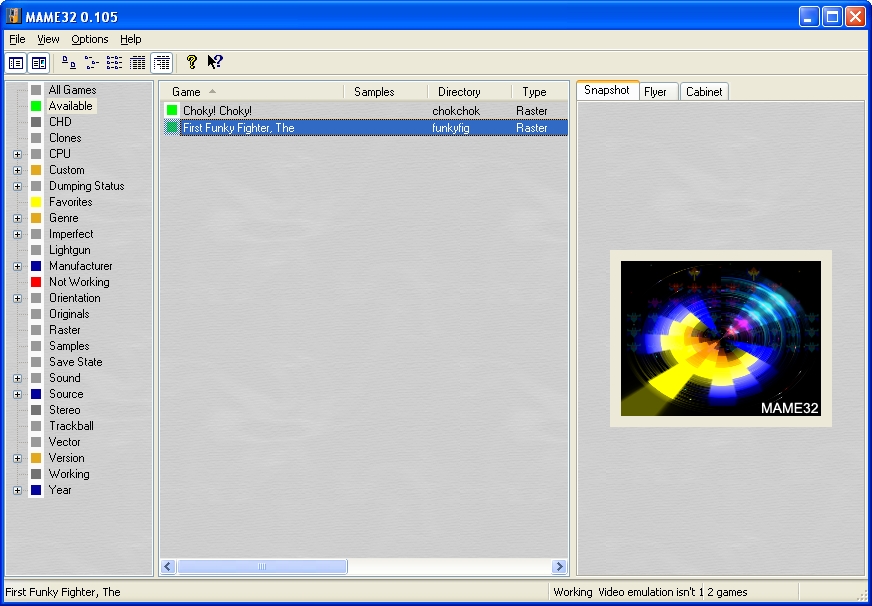The width and height of the screenshot is (872, 606).
Task: Select First Funky Fighter, The row
Action: (365, 128)
